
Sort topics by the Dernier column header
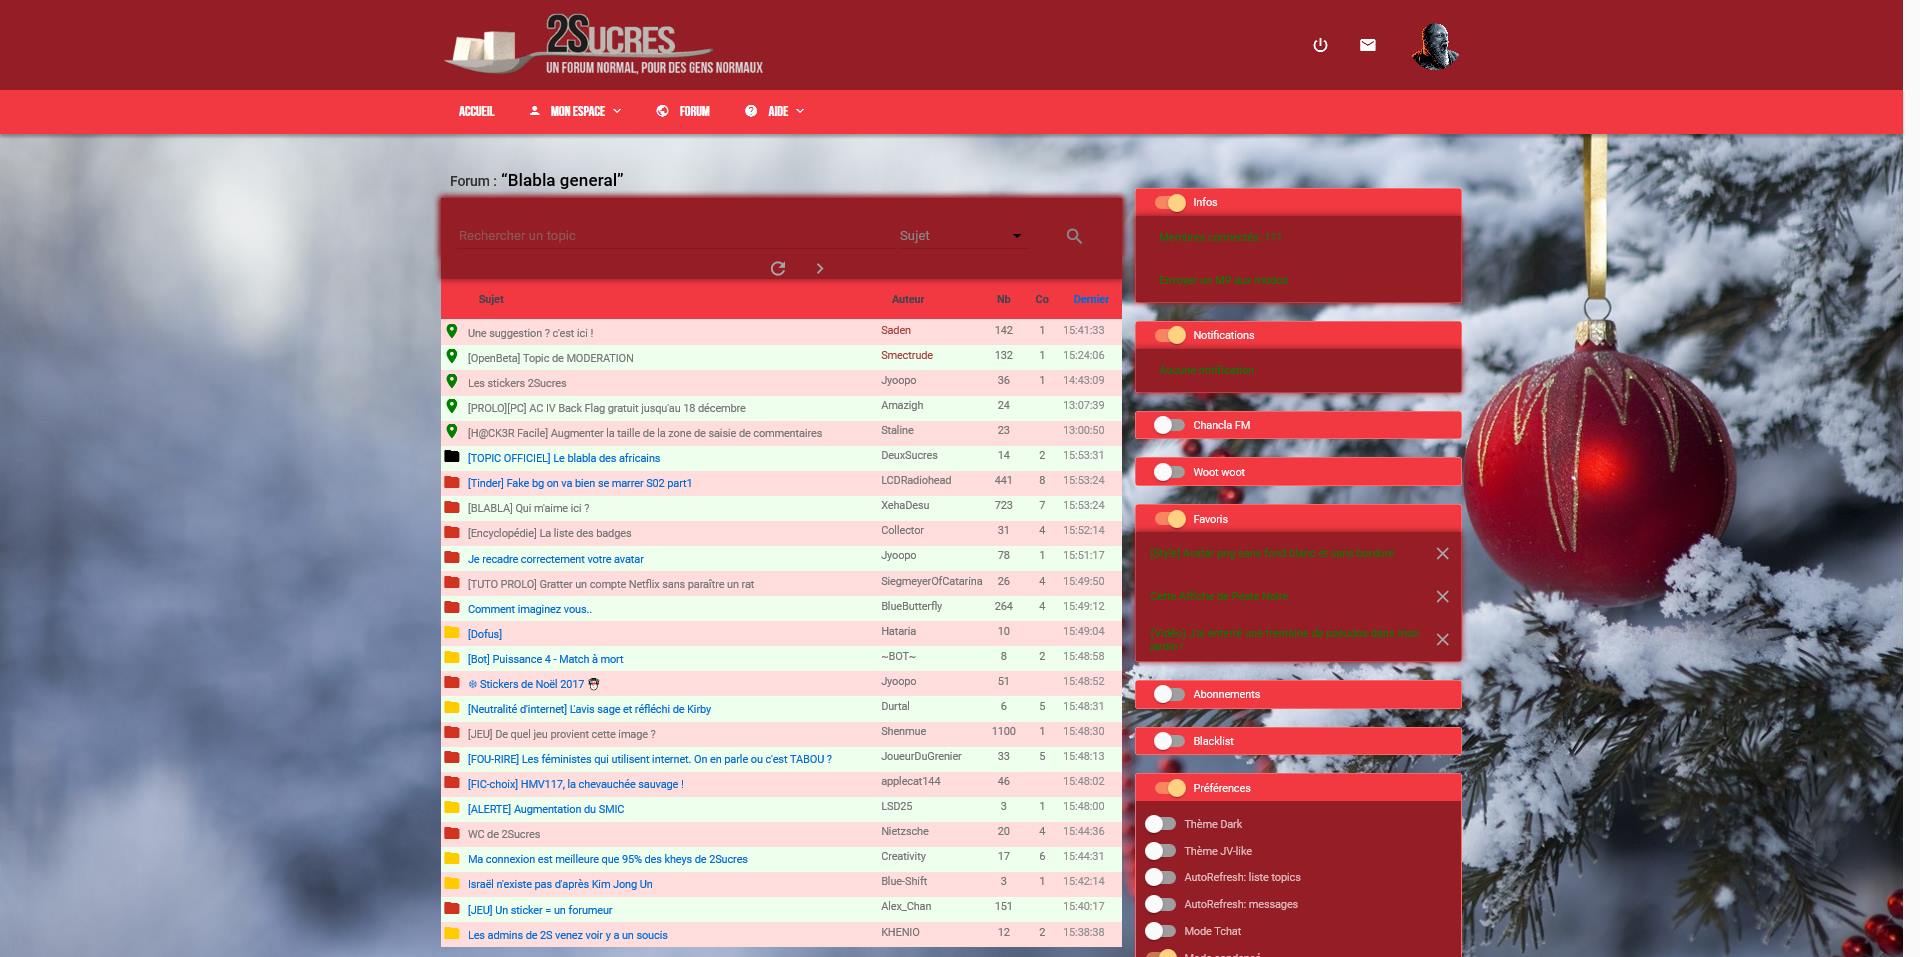point(1091,299)
